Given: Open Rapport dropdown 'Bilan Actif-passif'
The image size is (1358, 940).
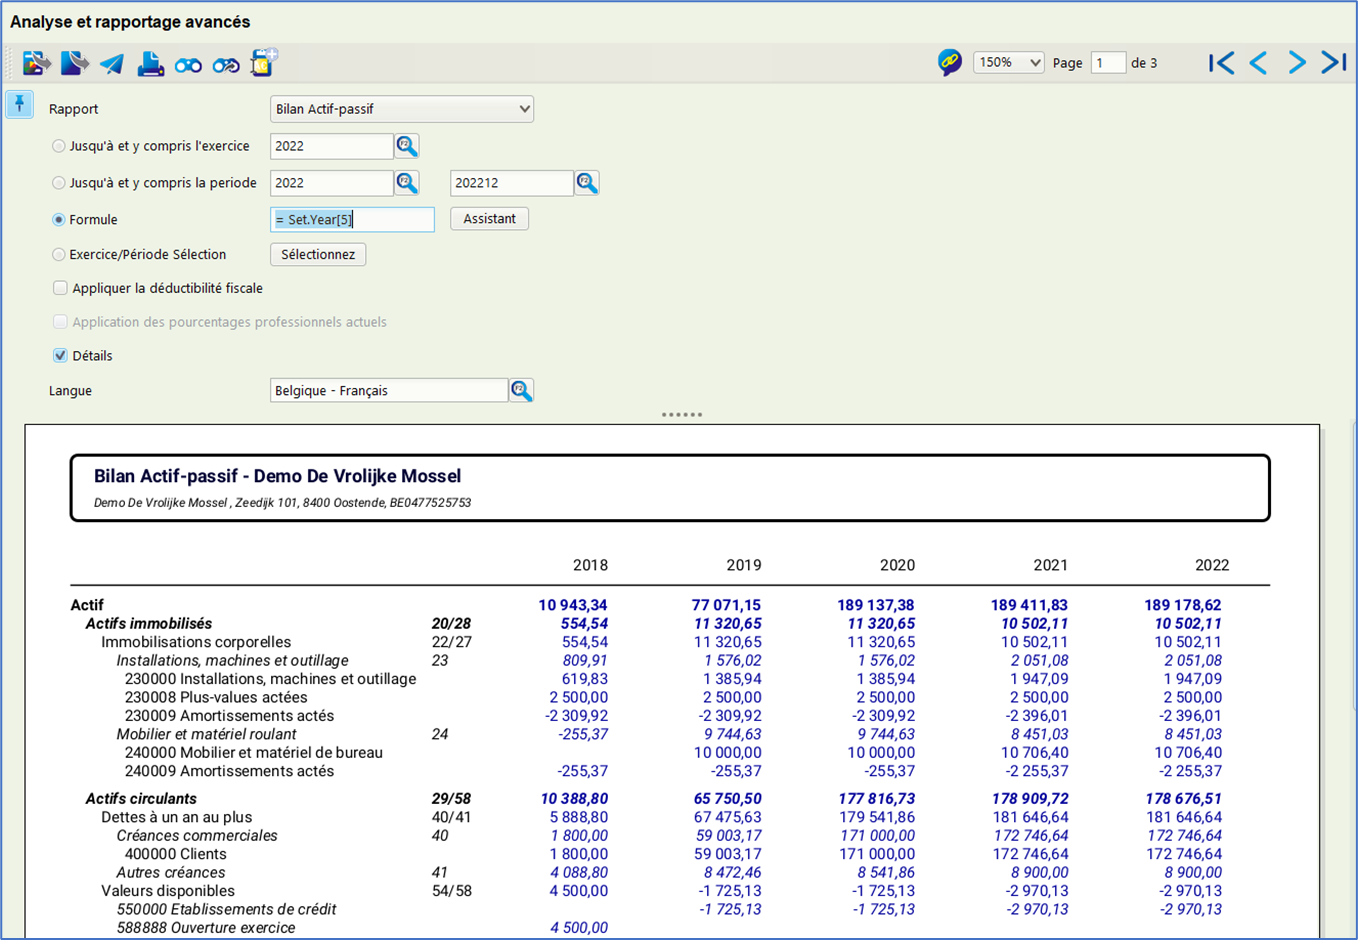Looking at the screenshot, I should 402,109.
